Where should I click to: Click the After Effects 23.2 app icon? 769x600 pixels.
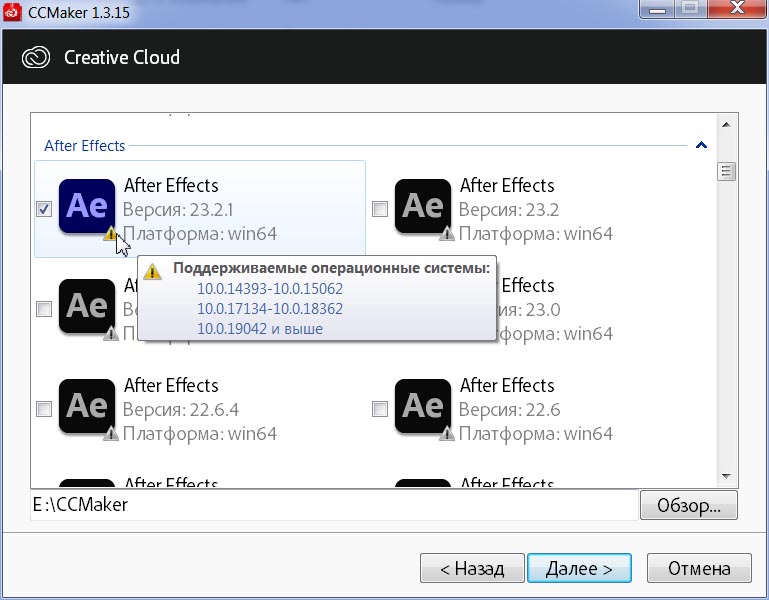click(423, 206)
